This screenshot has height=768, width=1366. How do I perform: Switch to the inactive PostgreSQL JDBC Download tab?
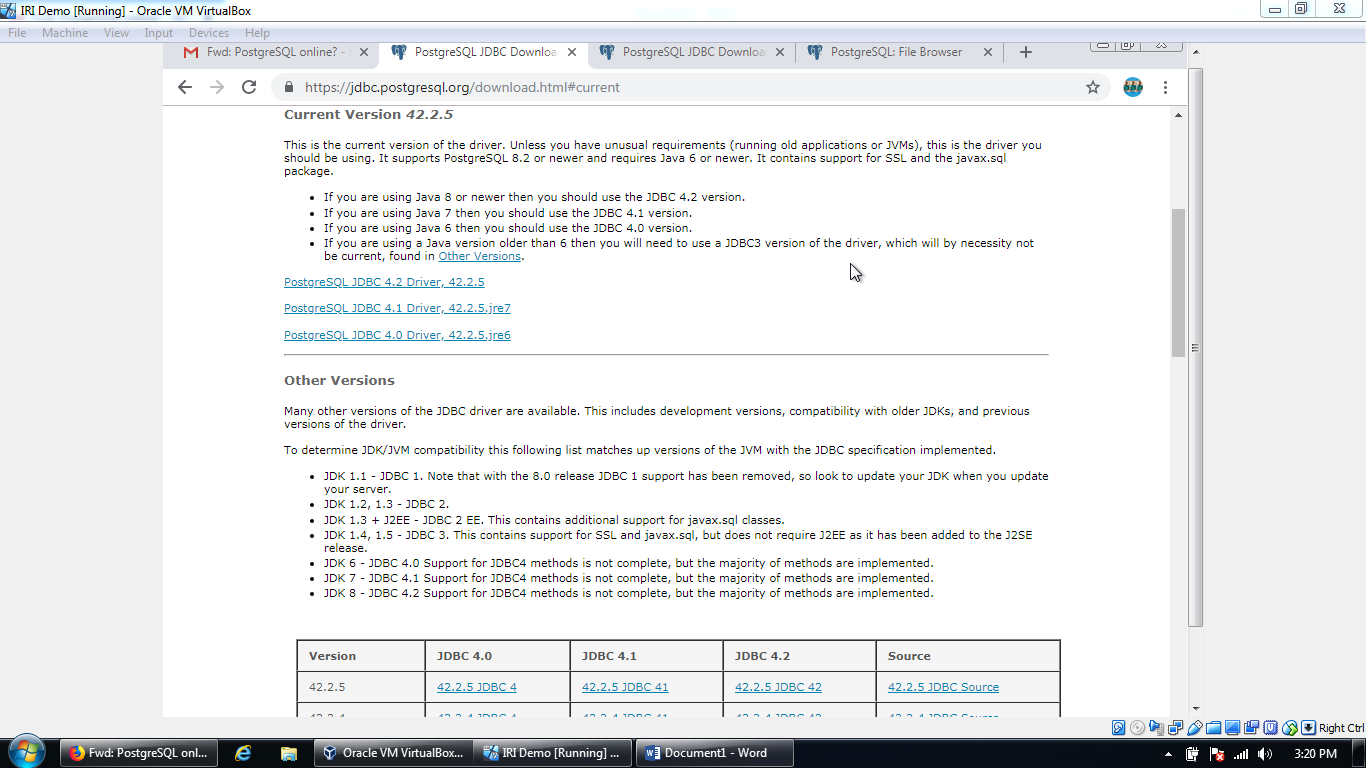coord(690,52)
